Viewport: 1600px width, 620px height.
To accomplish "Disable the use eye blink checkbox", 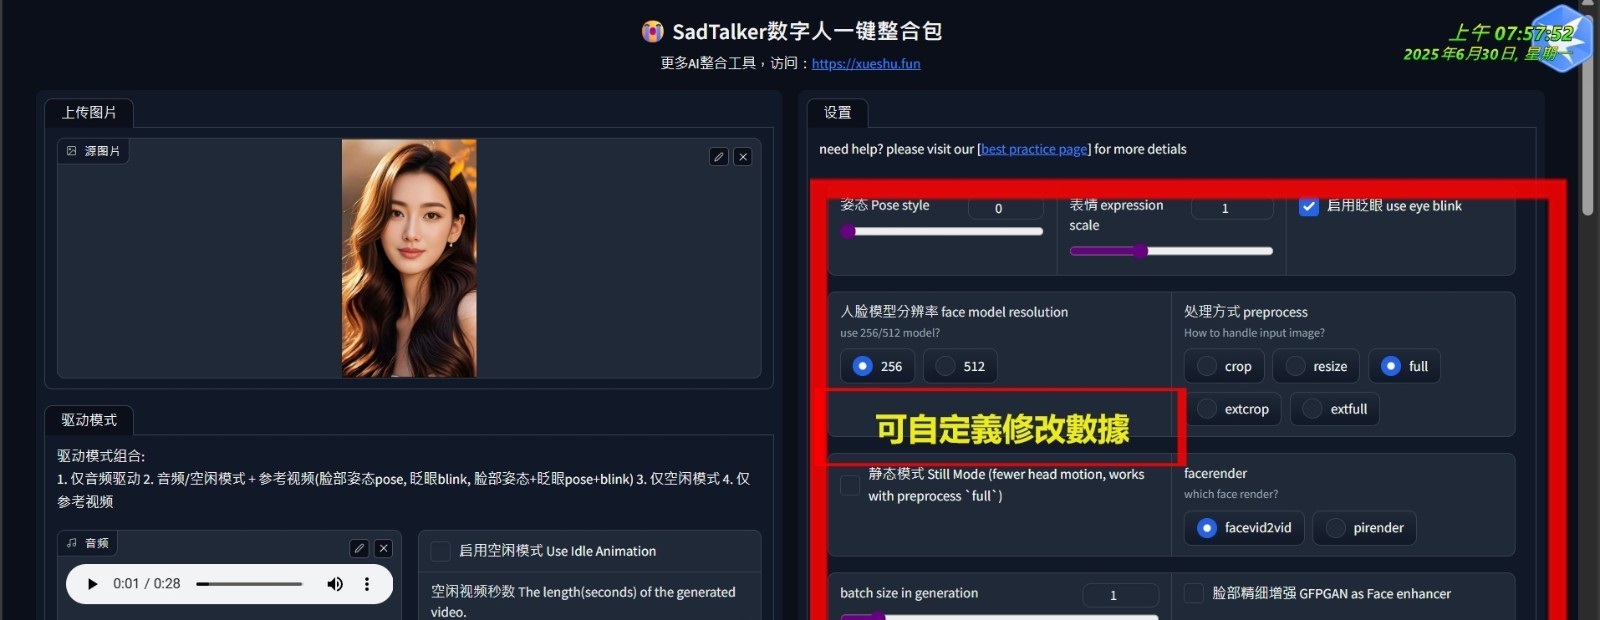I will pyautogui.click(x=1309, y=206).
